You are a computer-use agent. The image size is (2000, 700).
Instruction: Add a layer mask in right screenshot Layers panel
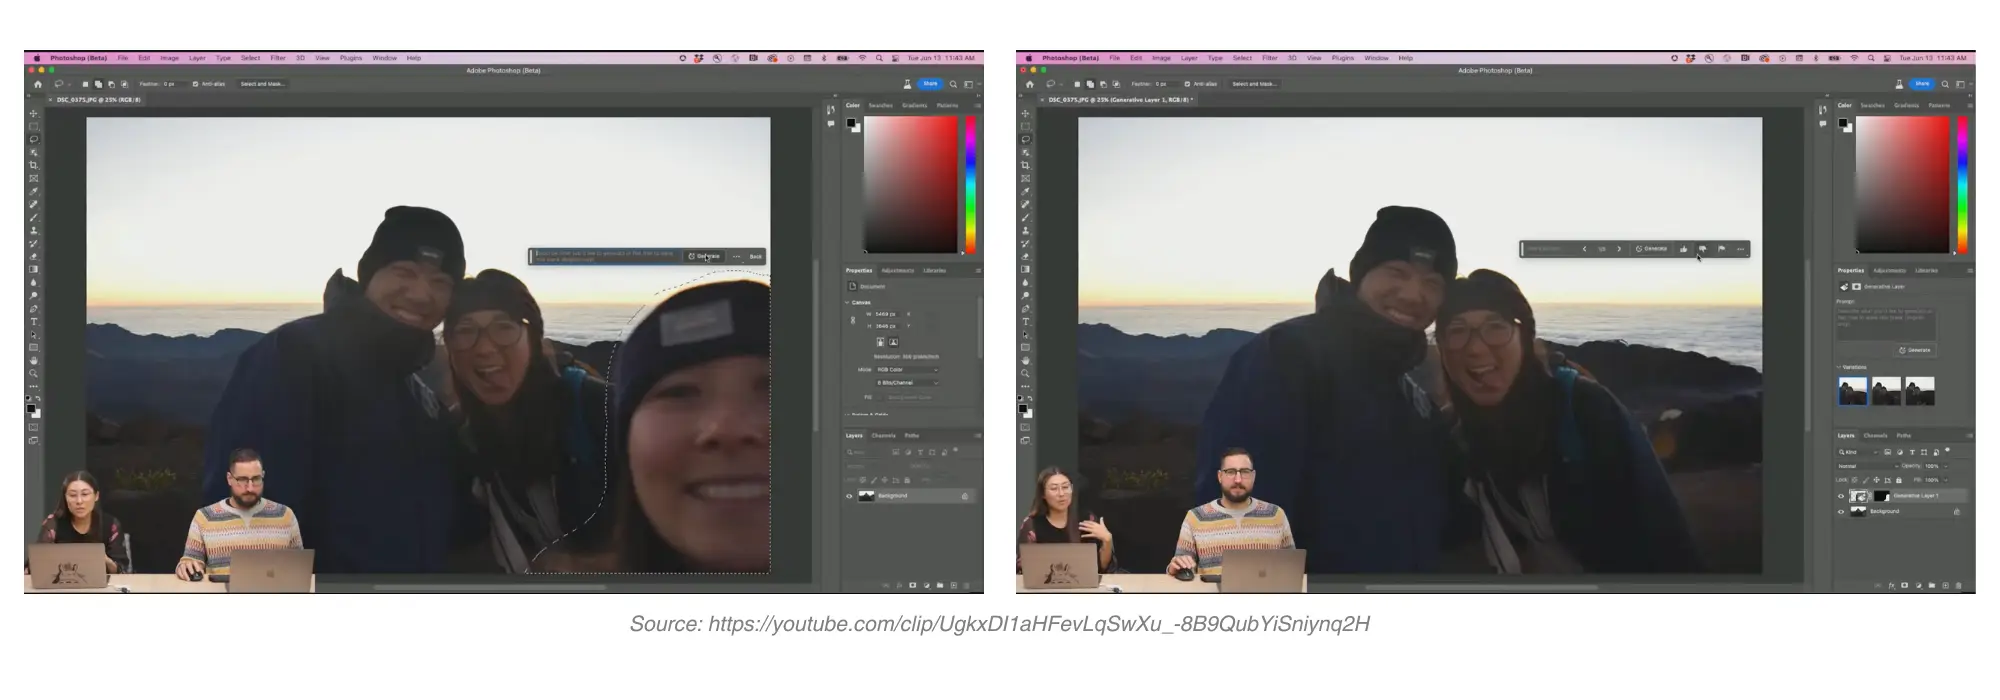coord(1904,585)
